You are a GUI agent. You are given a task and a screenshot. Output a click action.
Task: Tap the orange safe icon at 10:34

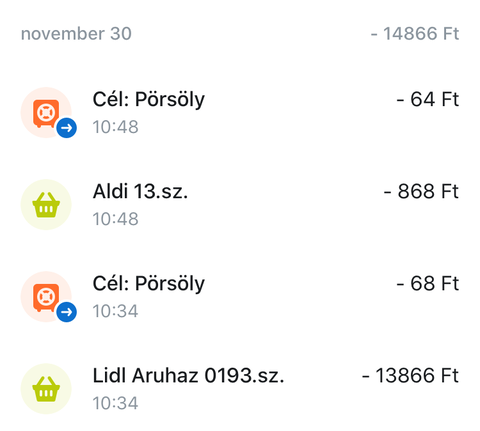pyautogui.click(x=46, y=297)
